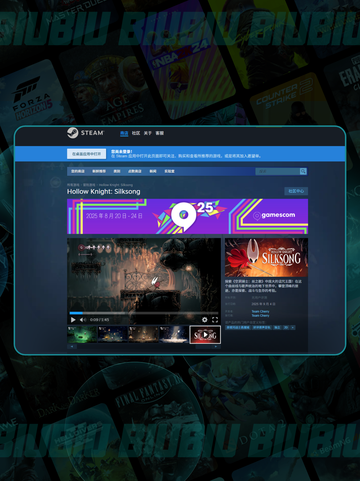
Task: Click the trailer progress seek bar
Action: pyautogui.click(x=144, y=313)
